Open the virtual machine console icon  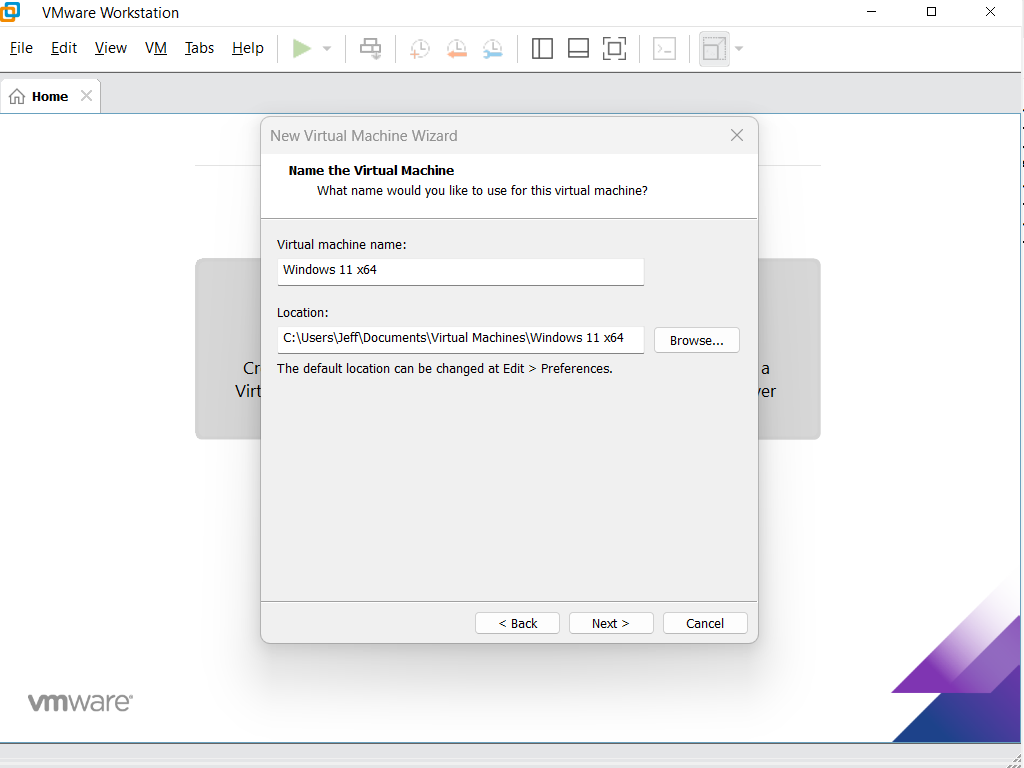(x=664, y=48)
